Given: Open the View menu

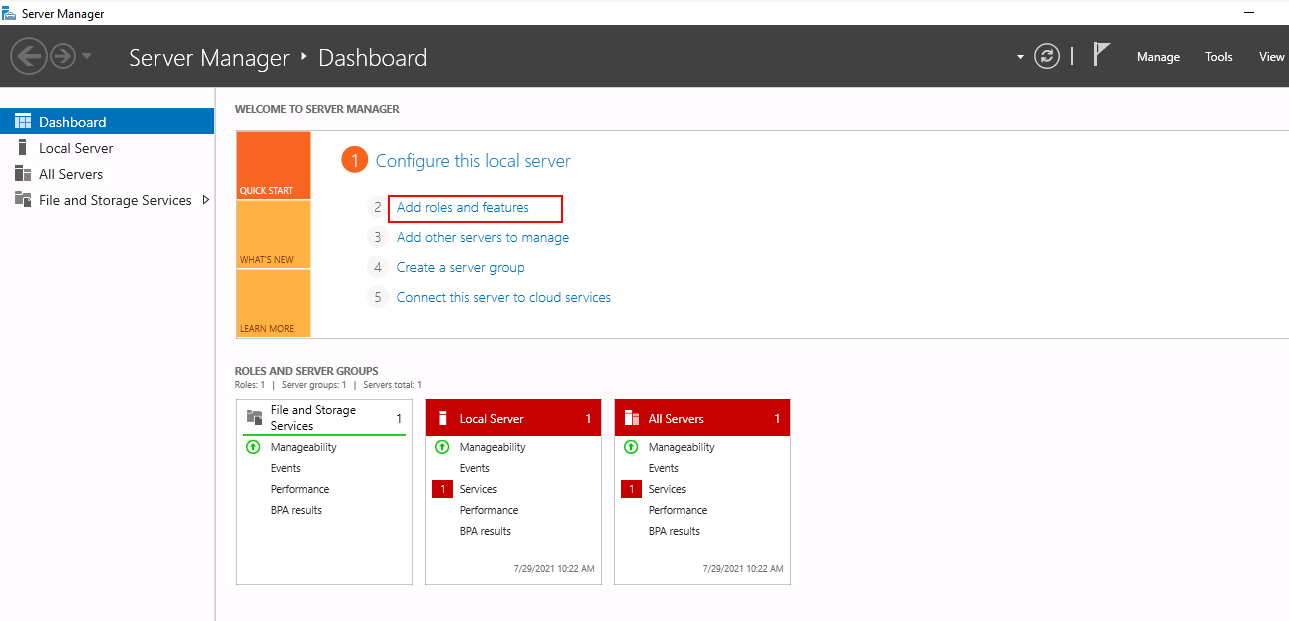Looking at the screenshot, I should pyautogui.click(x=1272, y=57).
